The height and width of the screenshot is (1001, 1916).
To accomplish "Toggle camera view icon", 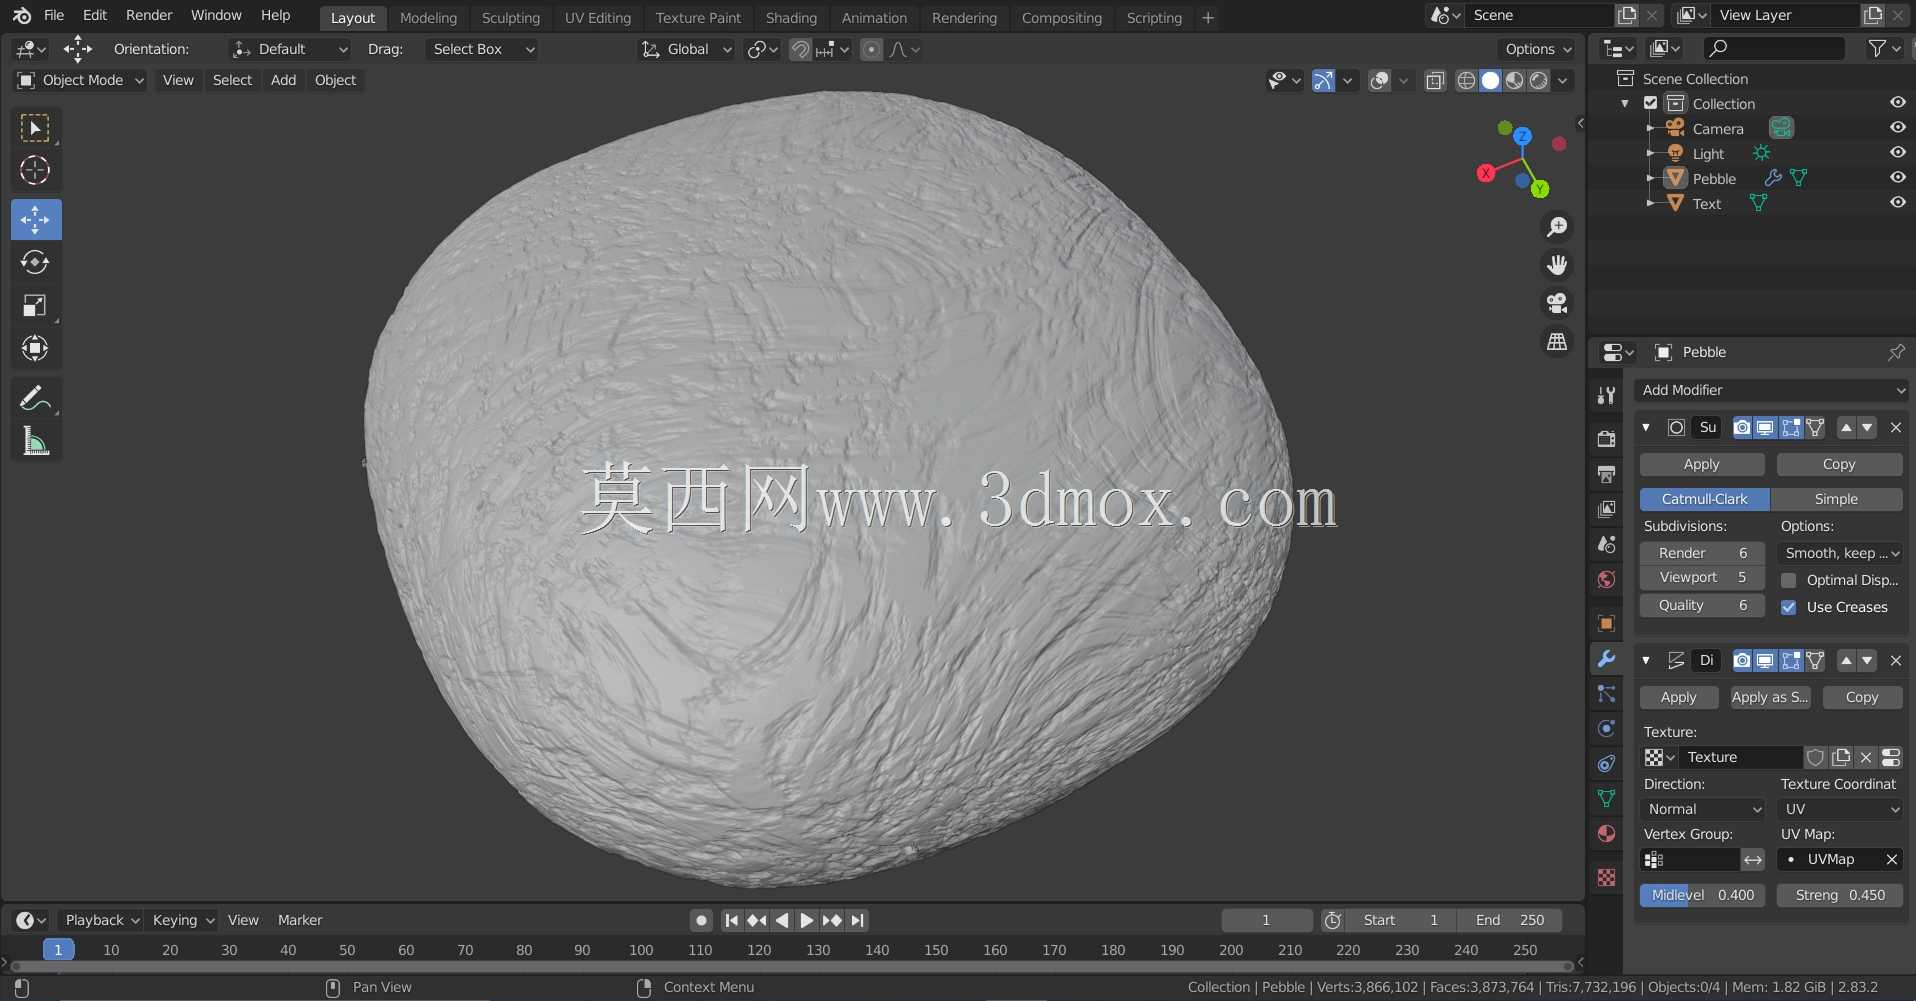I will click(x=1557, y=303).
